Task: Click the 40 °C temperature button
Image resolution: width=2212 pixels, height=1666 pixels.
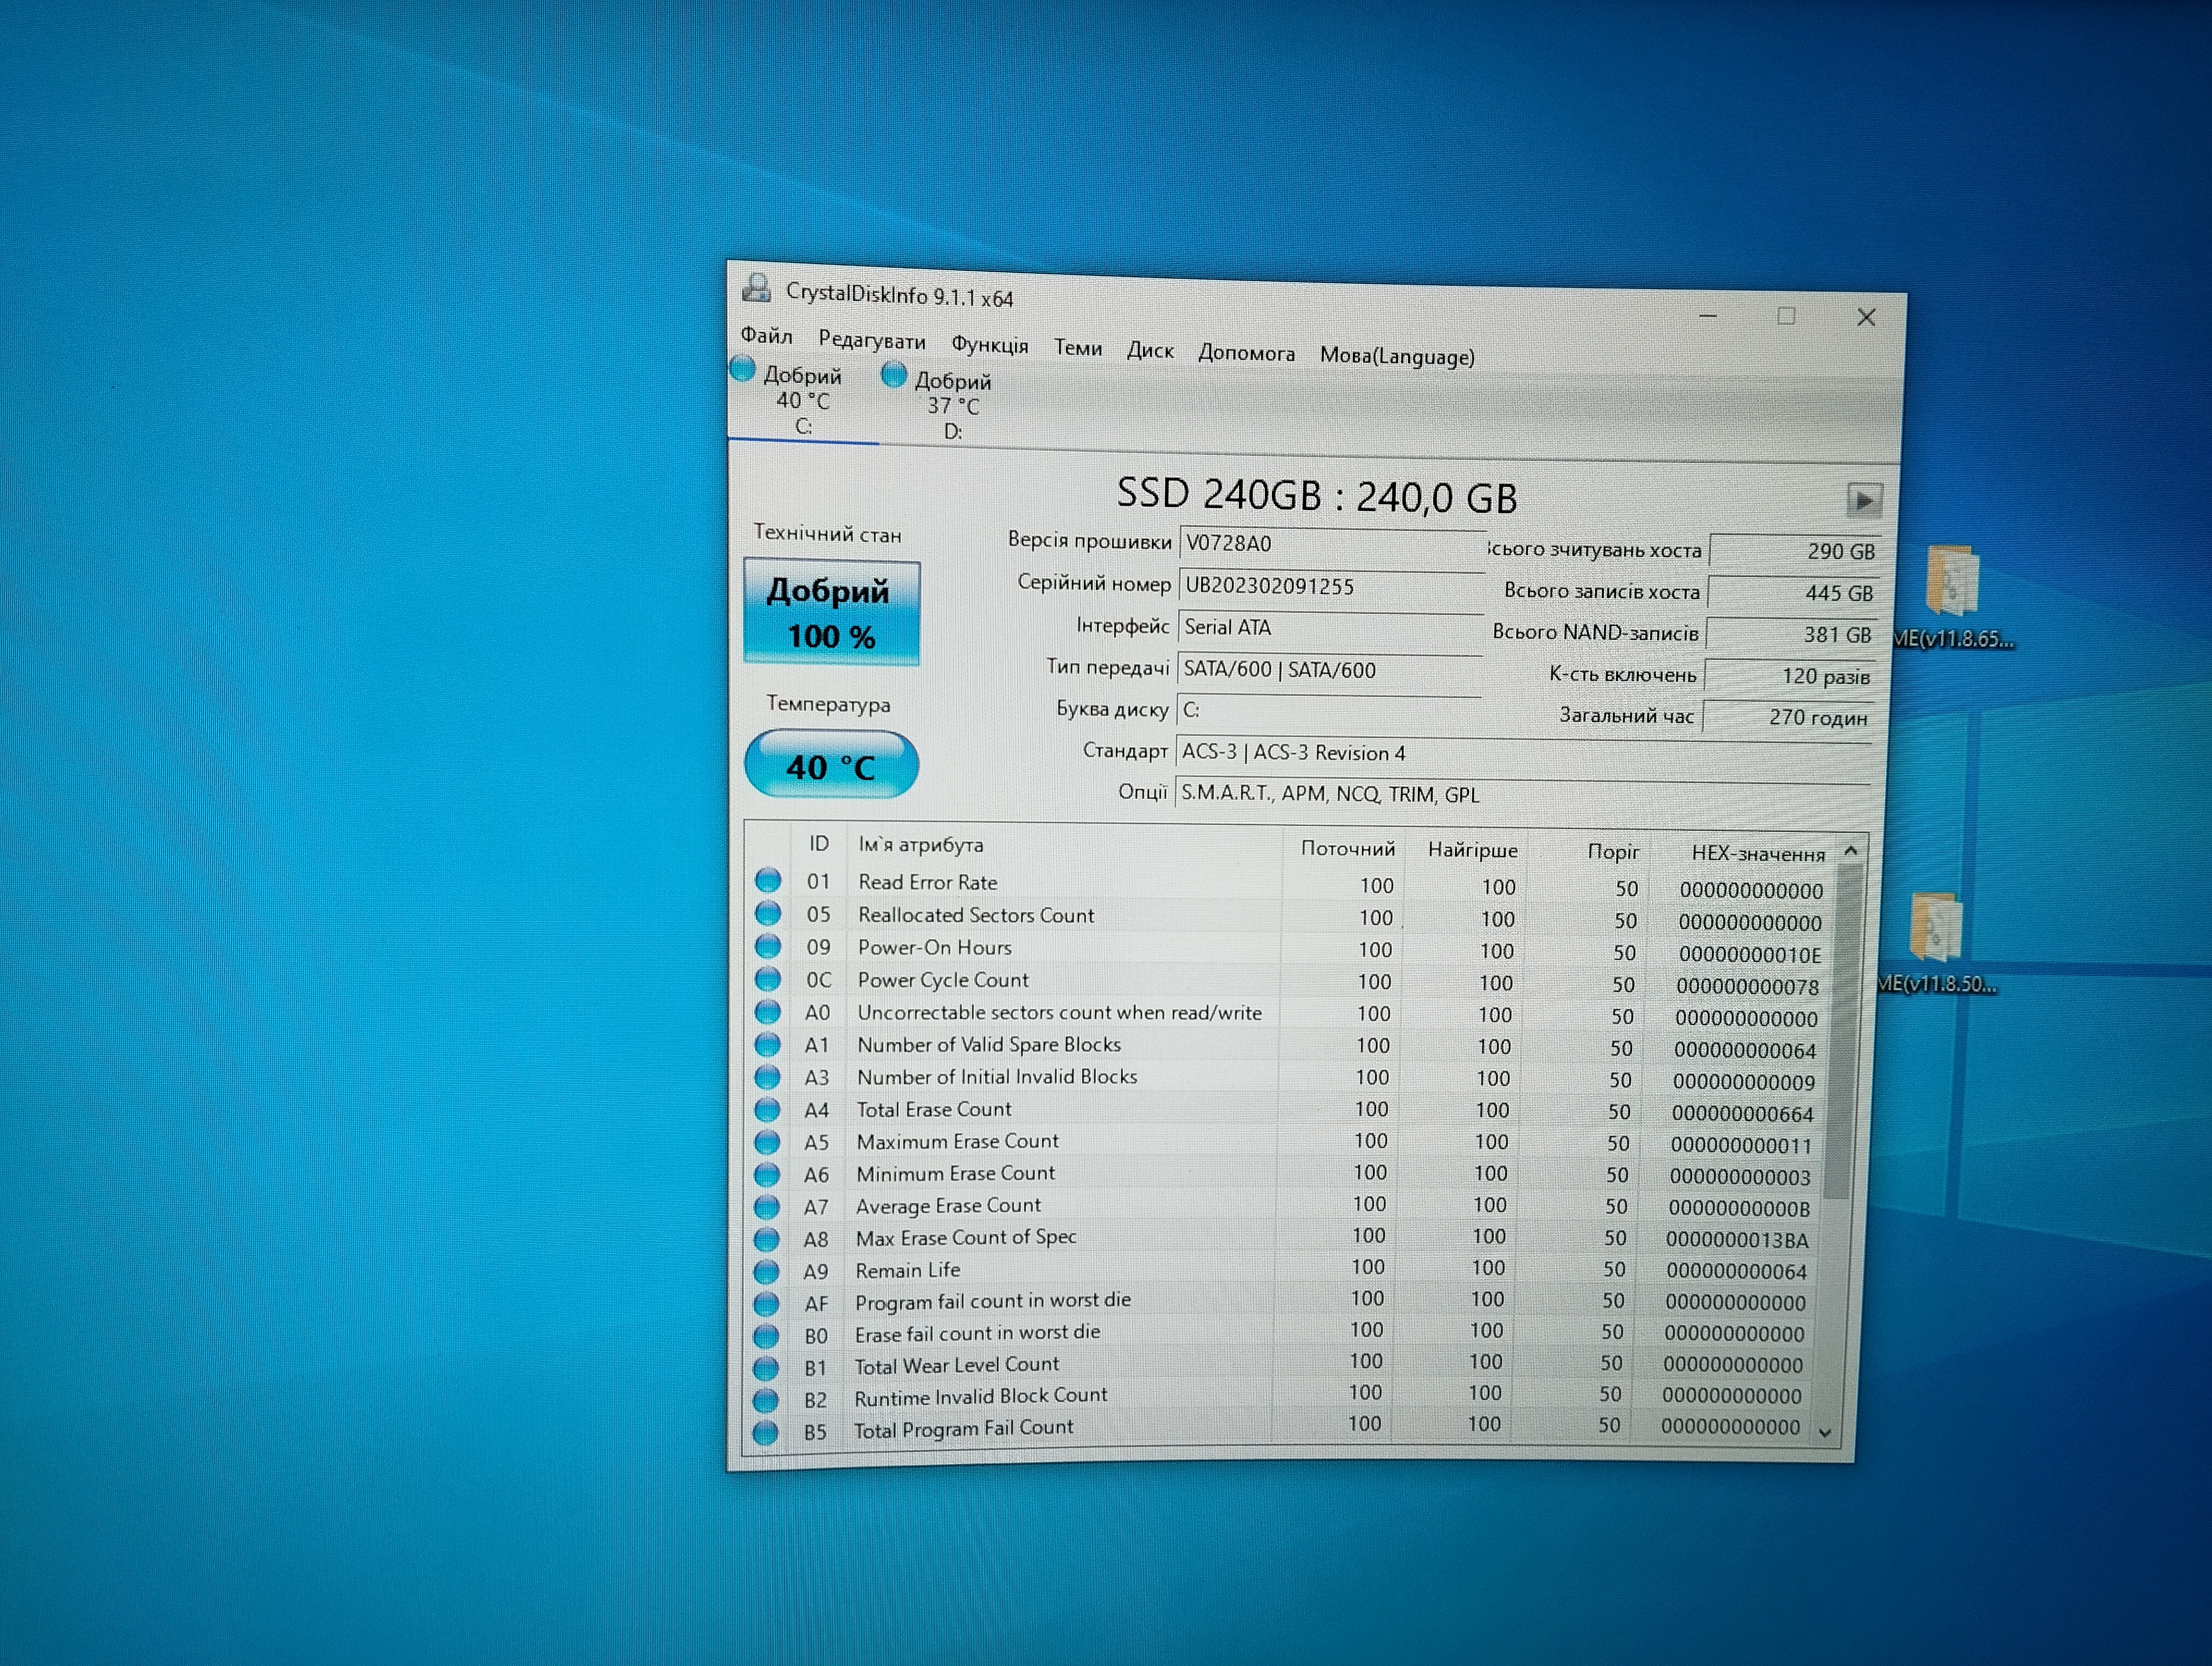Action: tap(831, 766)
